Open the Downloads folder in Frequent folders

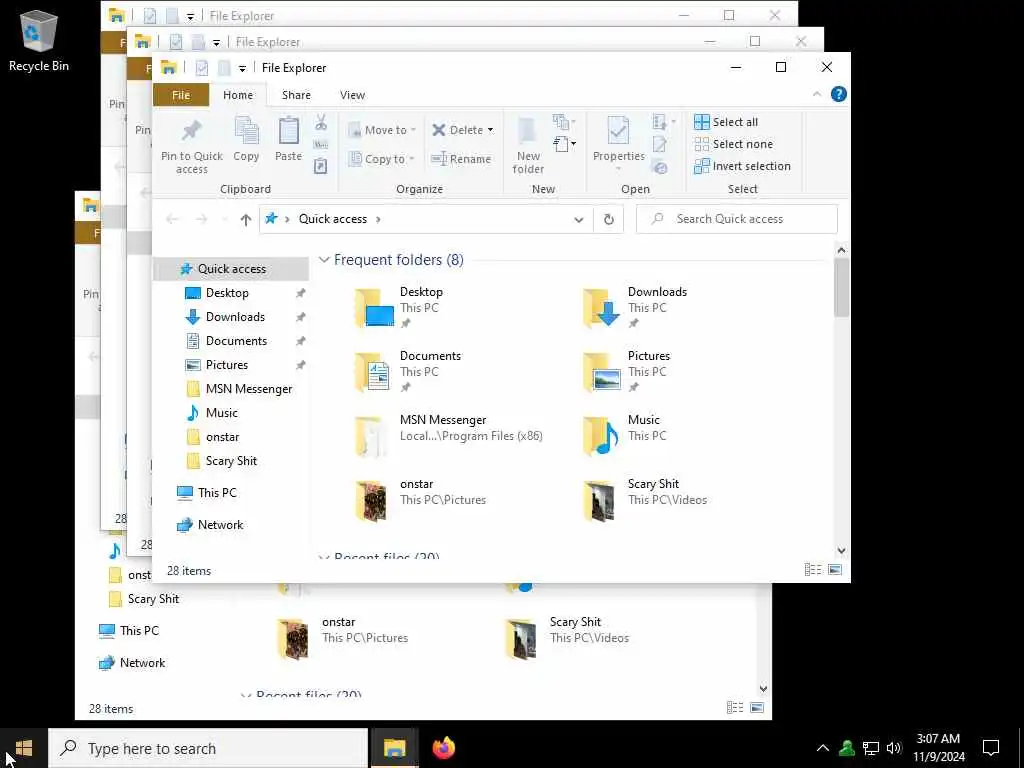635,307
